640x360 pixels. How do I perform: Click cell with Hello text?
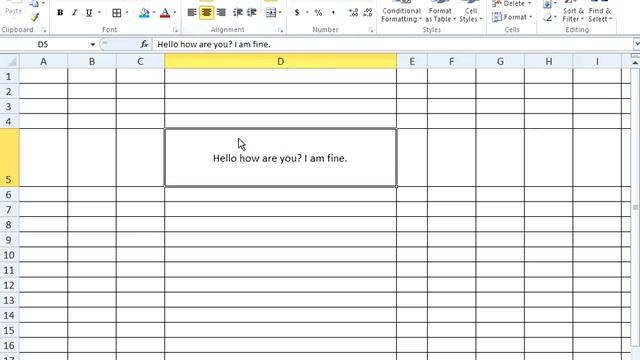coord(280,158)
